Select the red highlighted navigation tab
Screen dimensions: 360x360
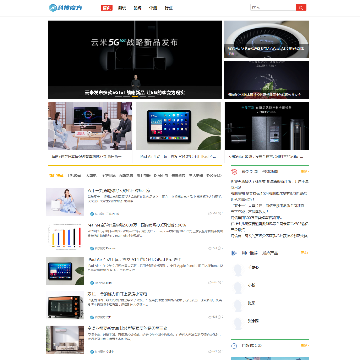point(107,8)
